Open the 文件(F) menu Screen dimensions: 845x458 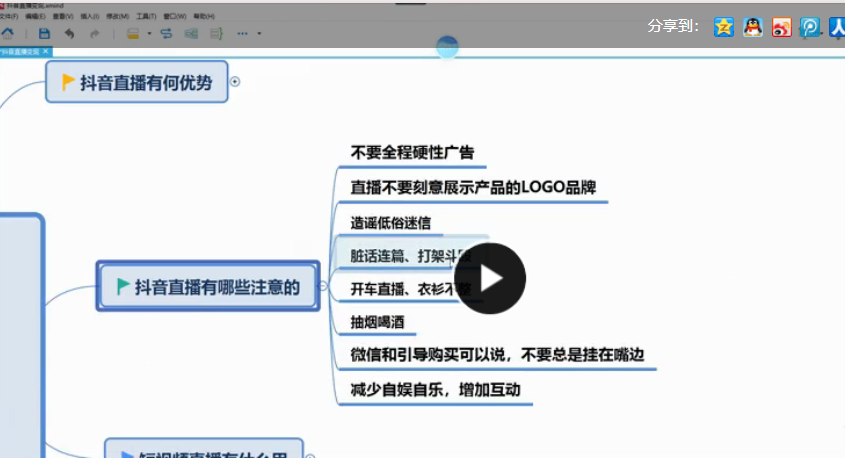9,16
